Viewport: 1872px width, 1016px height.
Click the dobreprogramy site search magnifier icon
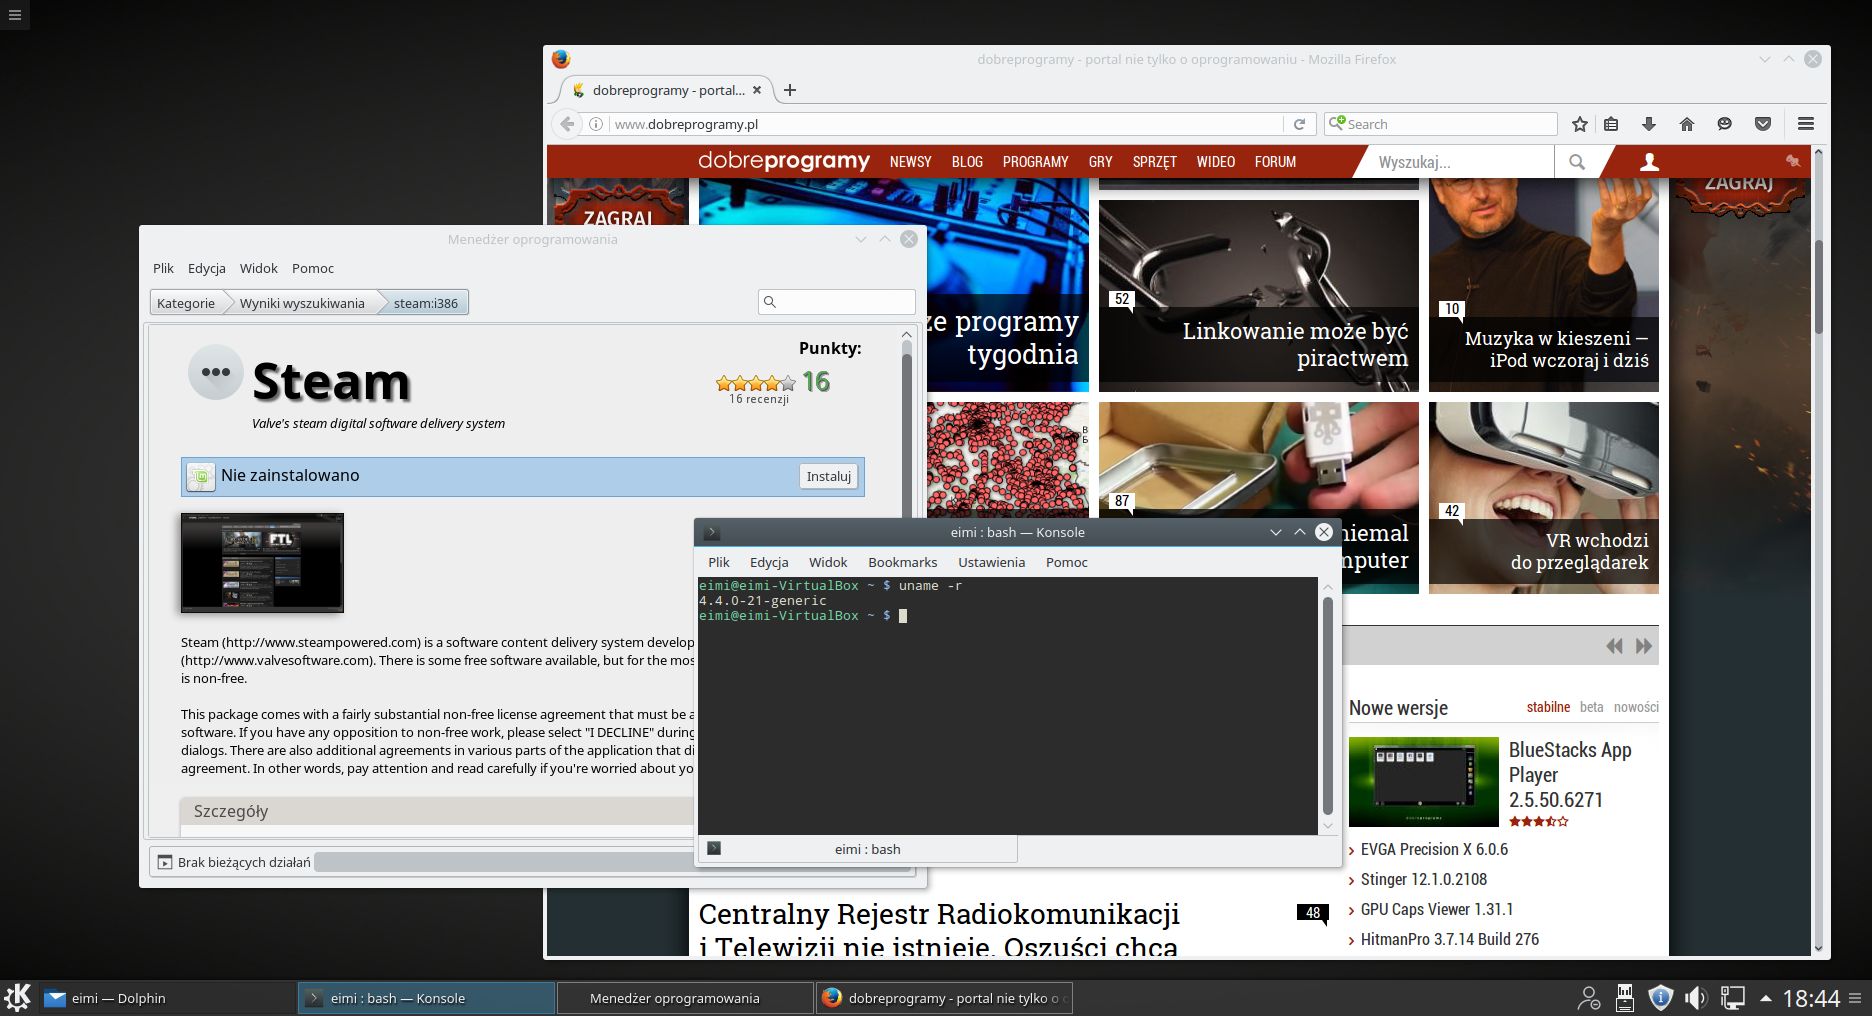(1577, 162)
